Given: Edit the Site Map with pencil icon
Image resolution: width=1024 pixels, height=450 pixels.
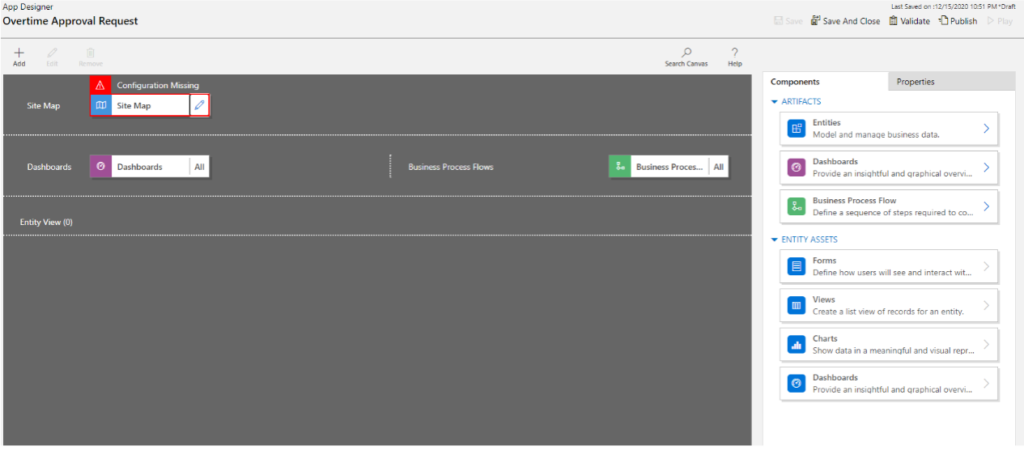Looking at the screenshot, I should (199, 105).
